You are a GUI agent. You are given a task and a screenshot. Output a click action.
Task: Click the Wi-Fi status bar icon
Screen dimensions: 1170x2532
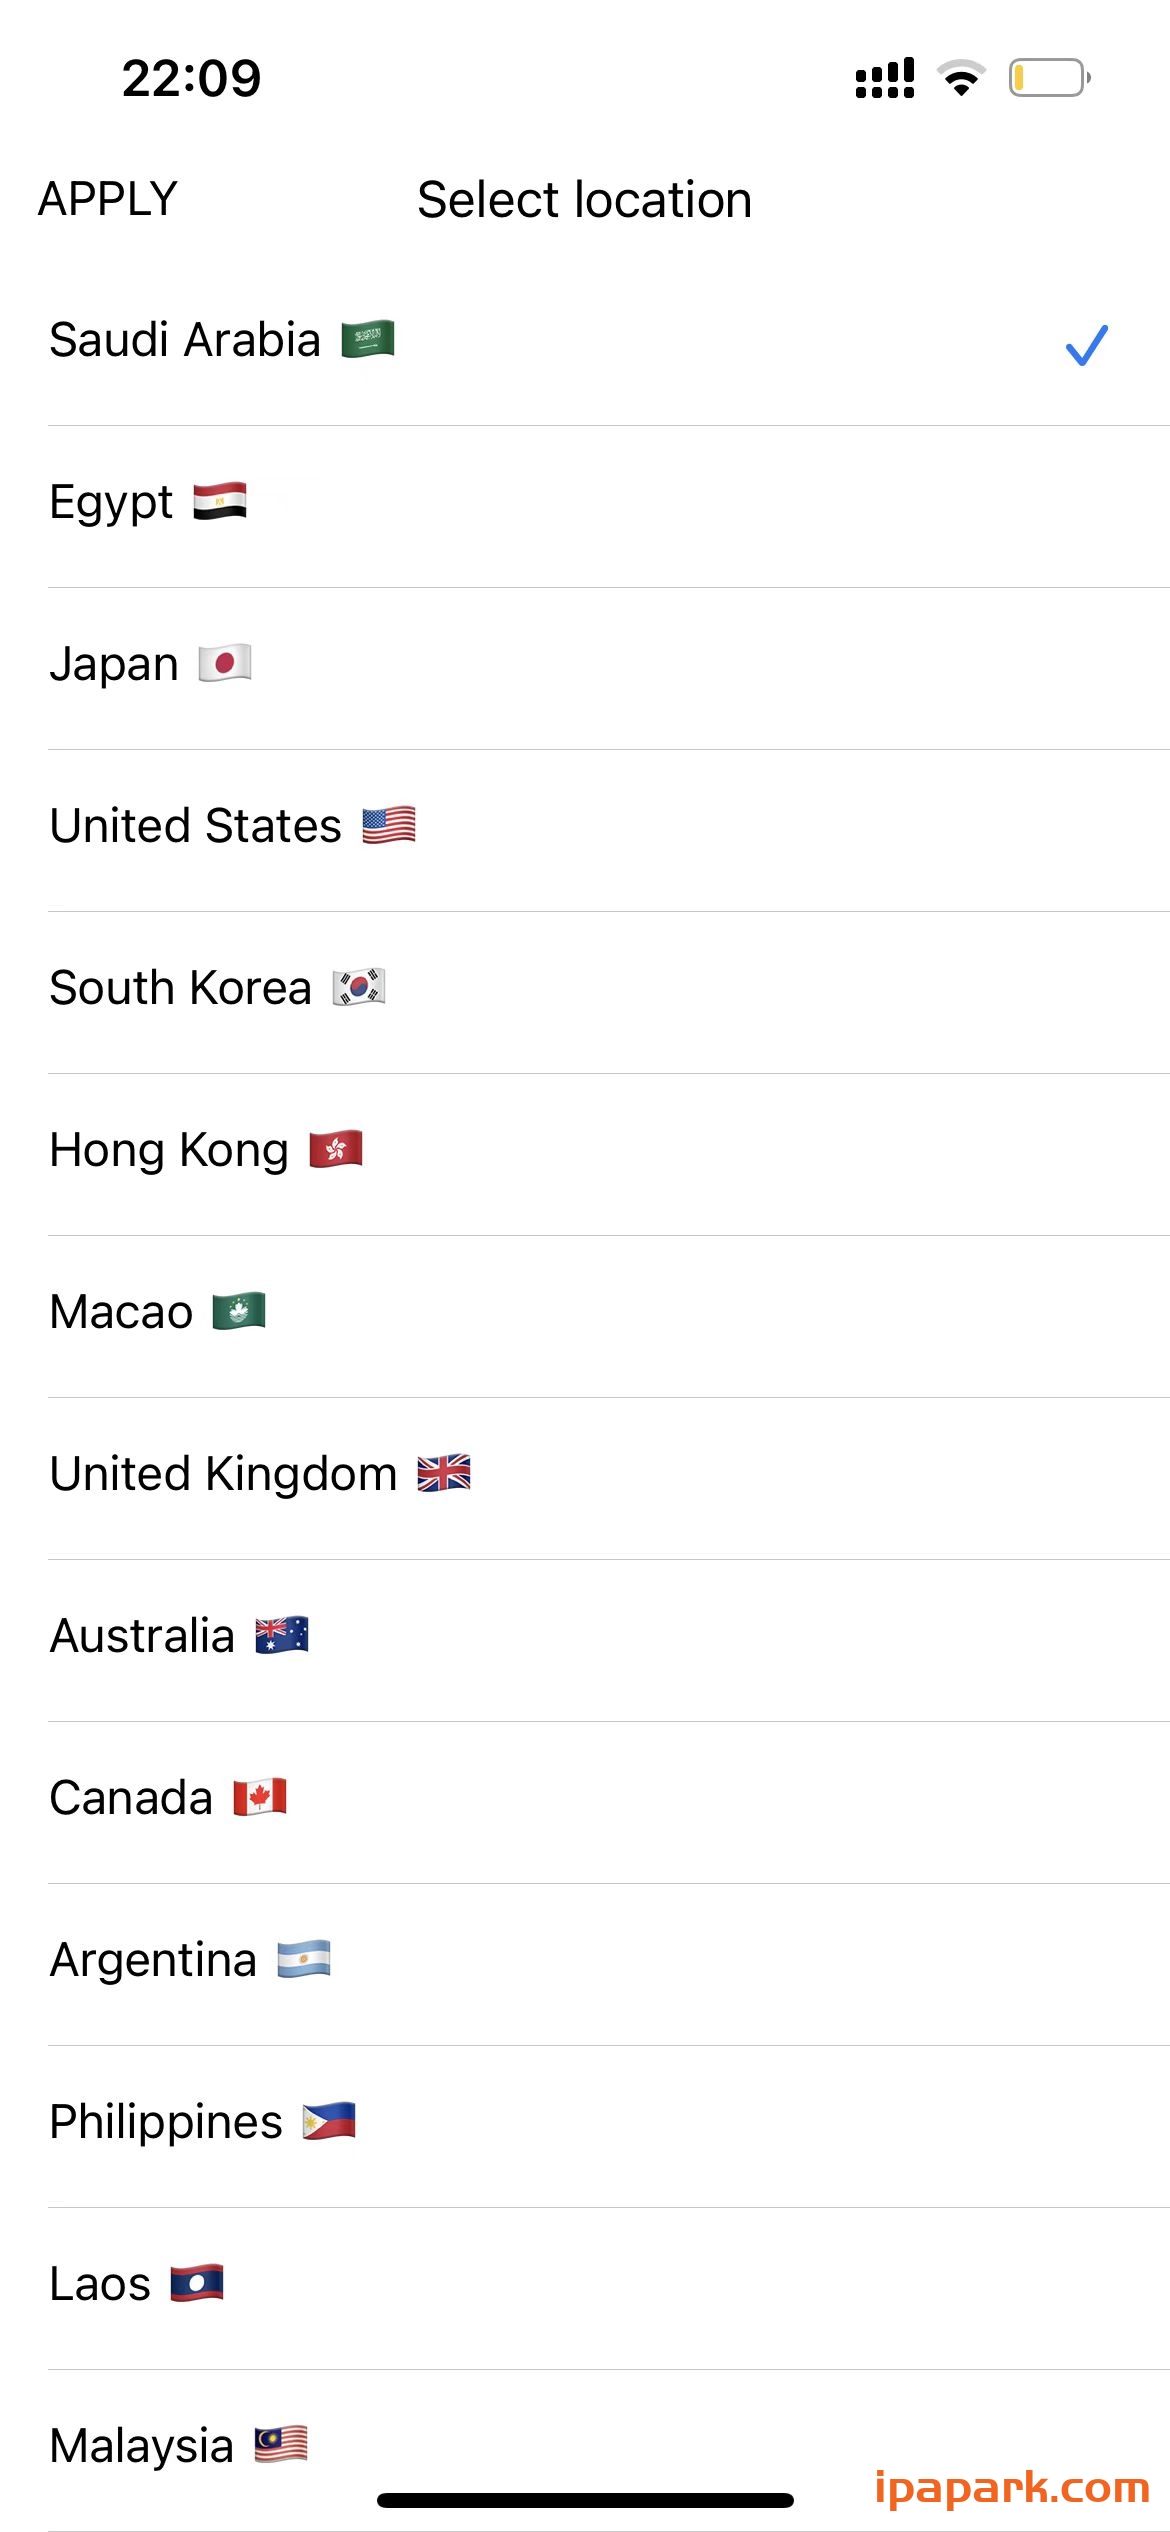pyautogui.click(x=961, y=78)
